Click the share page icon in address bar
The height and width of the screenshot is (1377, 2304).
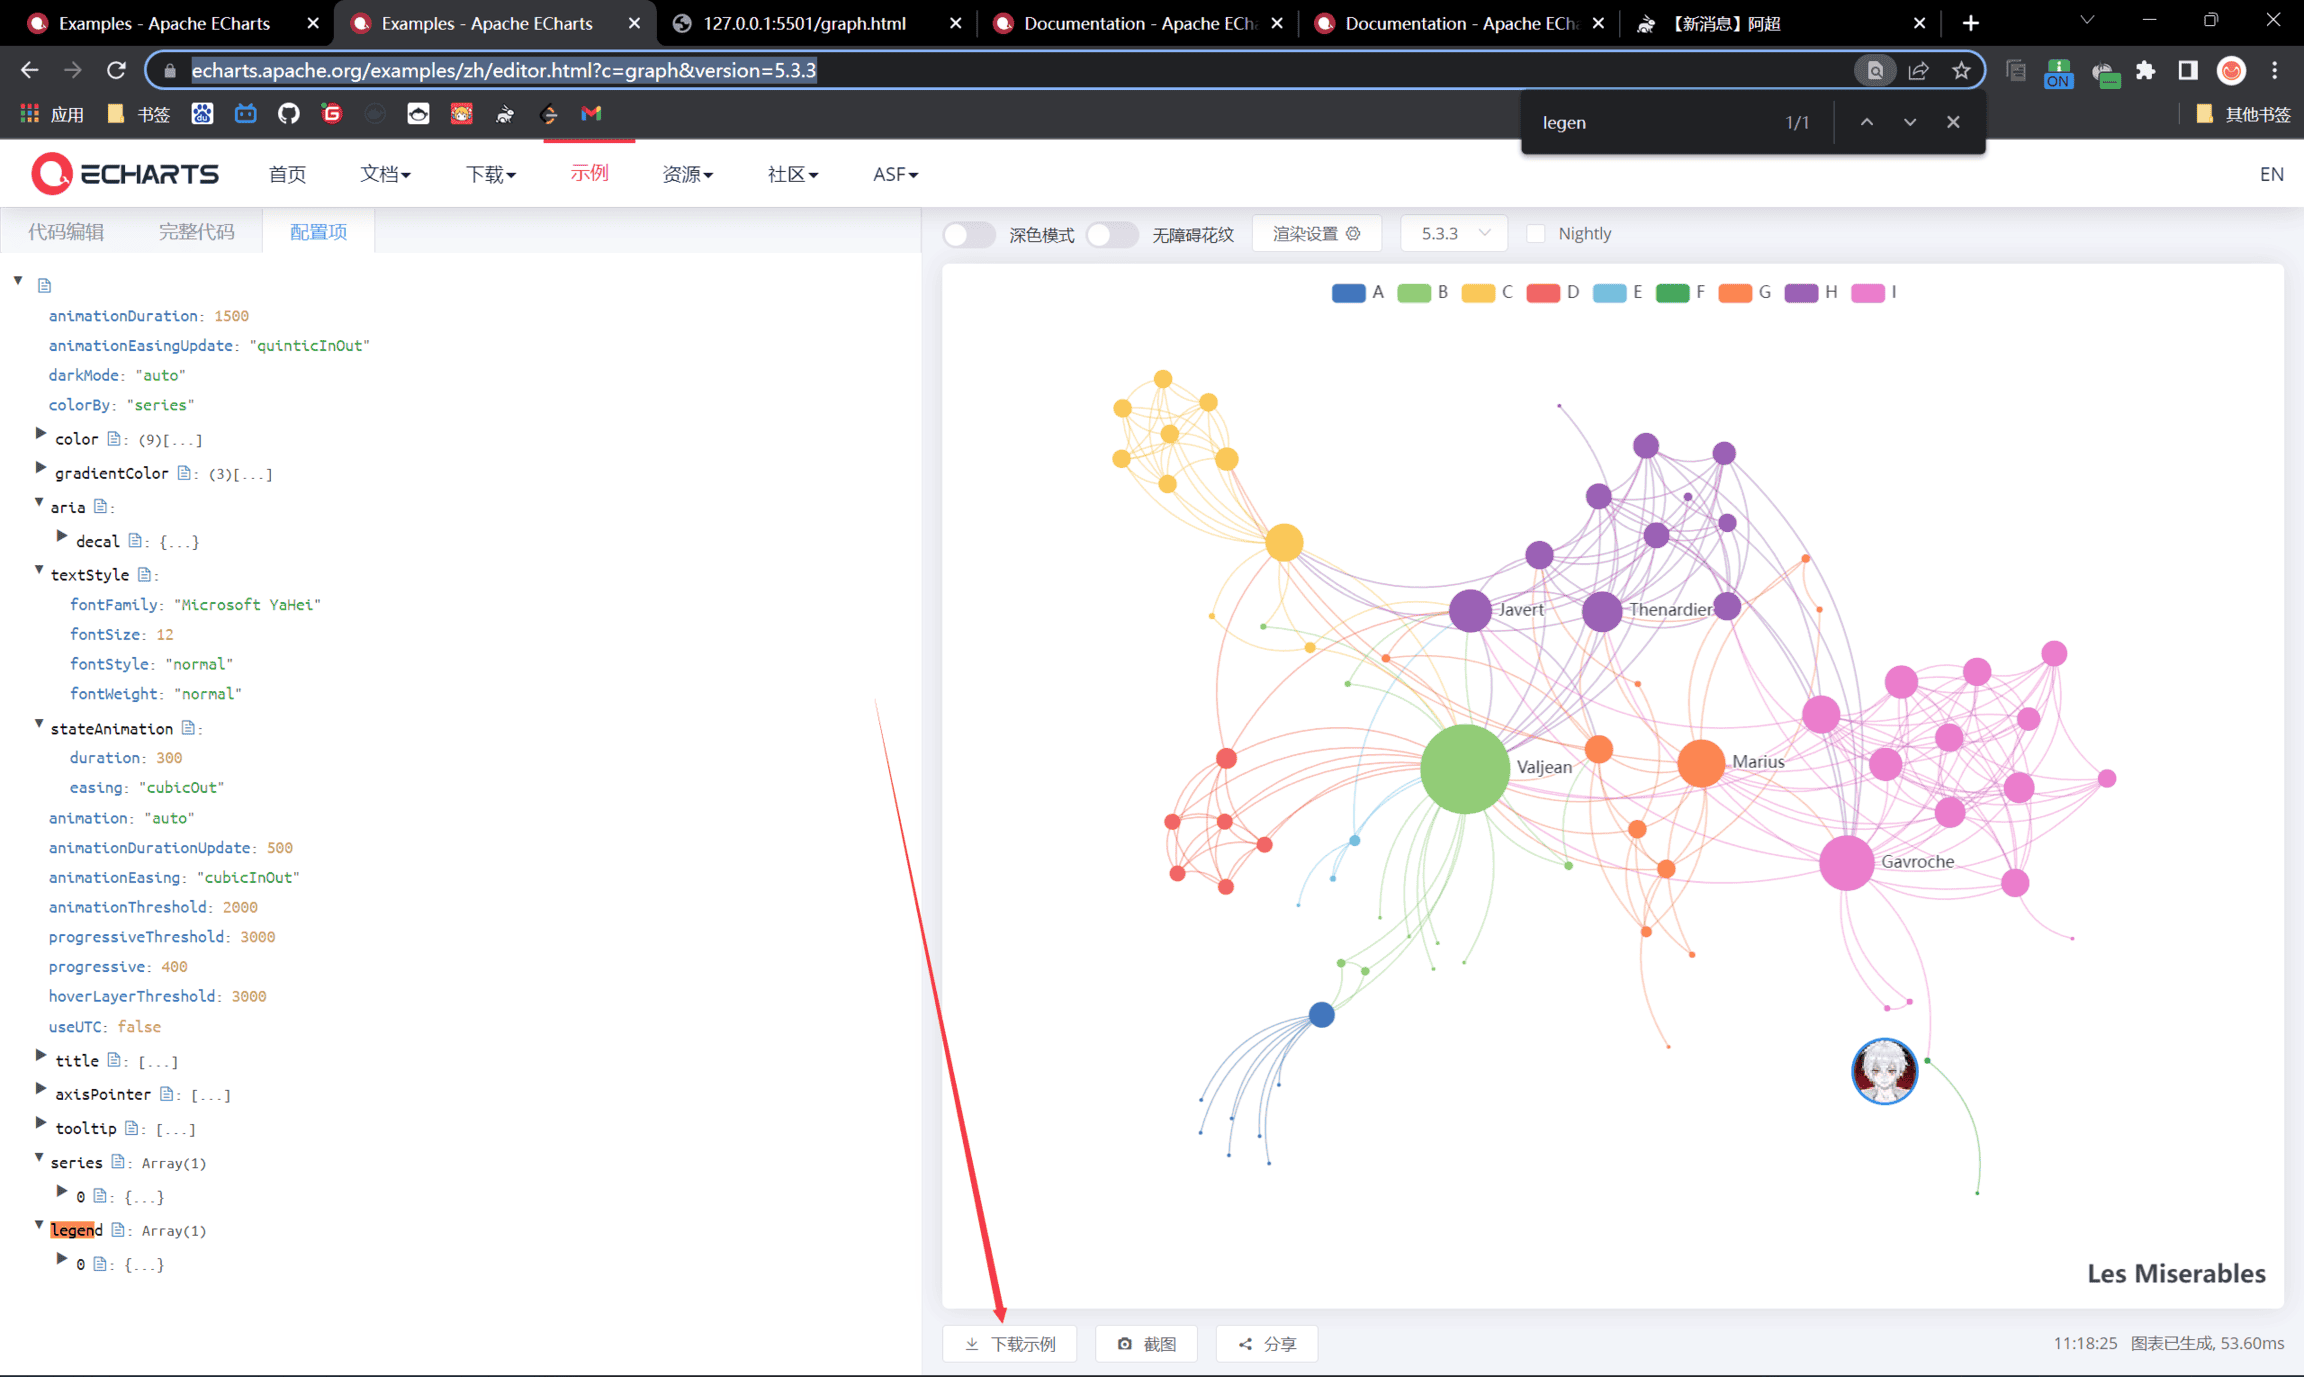pos(1918,70)
